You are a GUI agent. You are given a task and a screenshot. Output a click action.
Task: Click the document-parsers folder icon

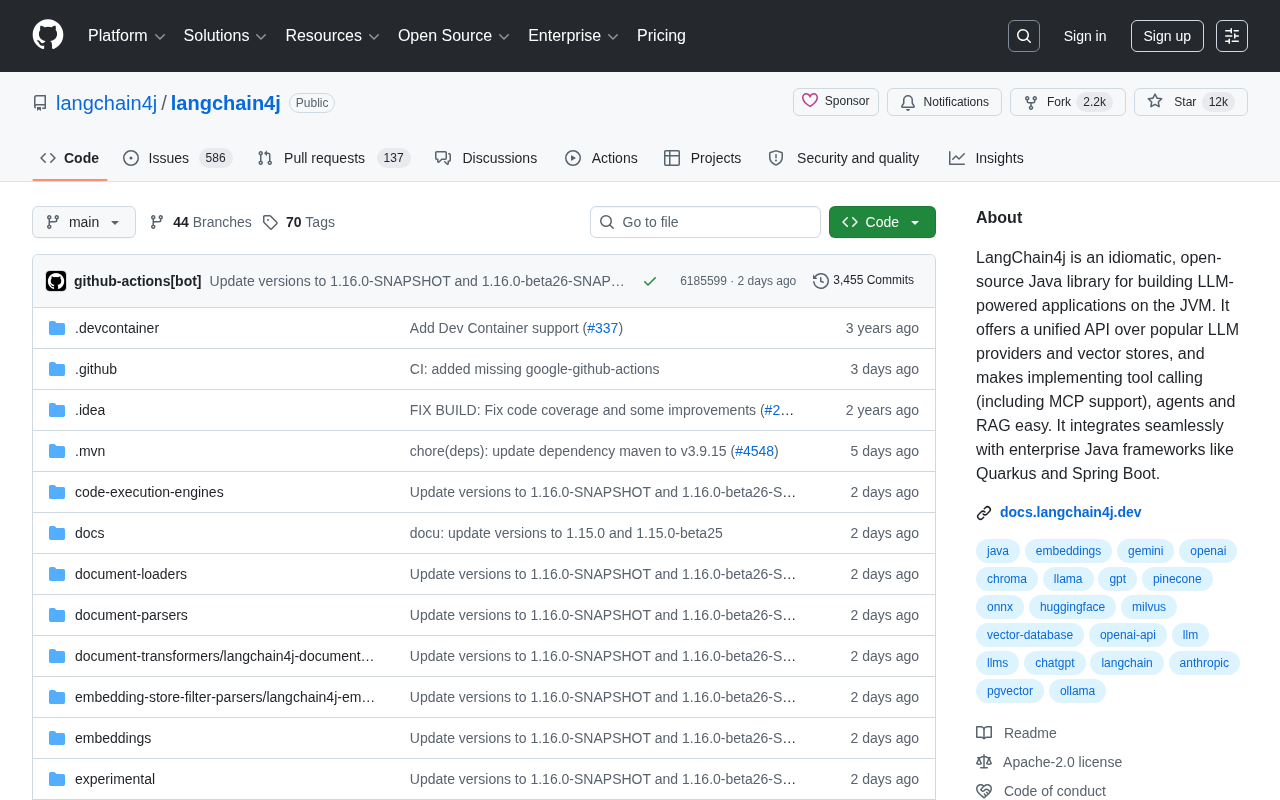tap(57, 615)
